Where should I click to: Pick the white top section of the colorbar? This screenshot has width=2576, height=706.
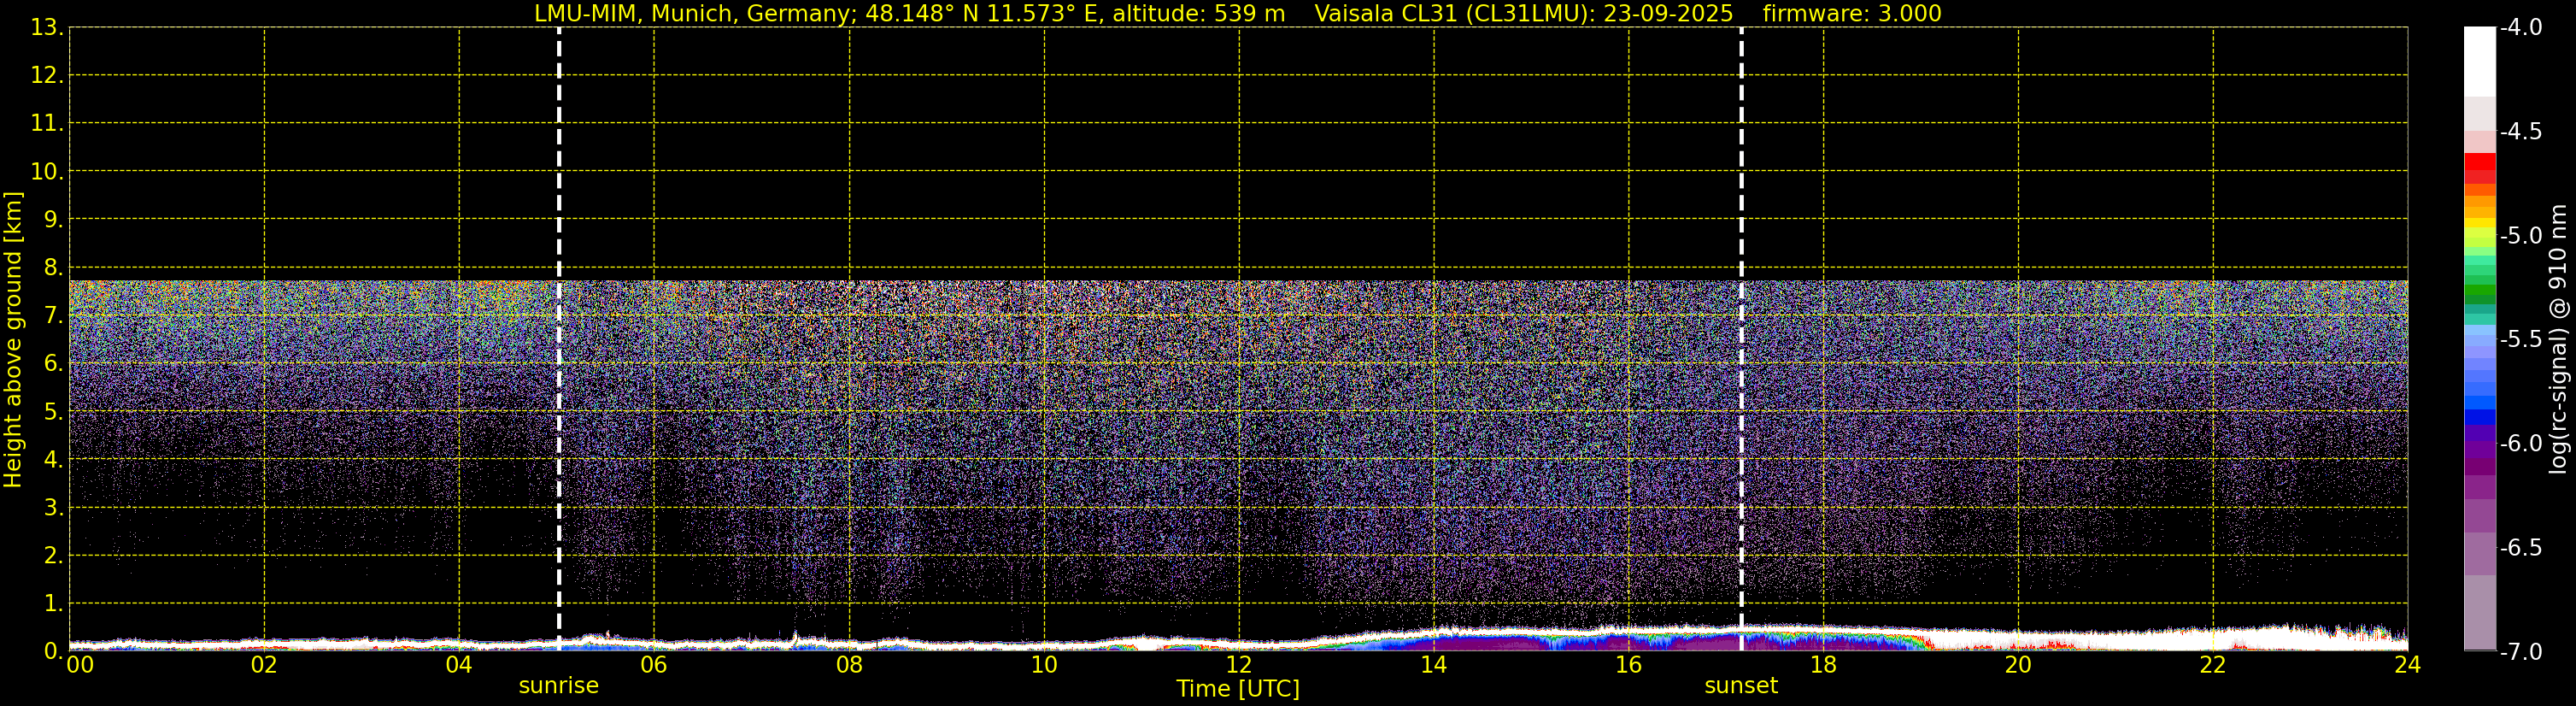coord(2479,60)
